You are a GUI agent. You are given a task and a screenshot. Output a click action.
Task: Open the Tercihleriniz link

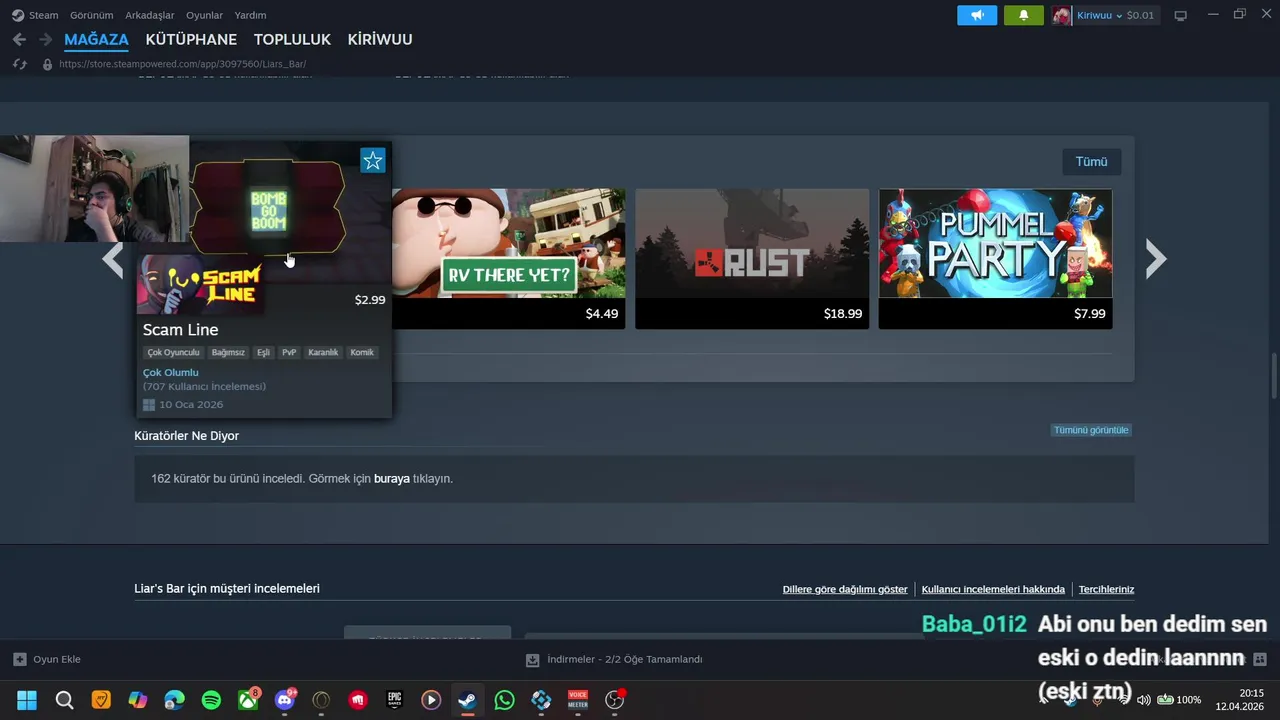pyautogui.click(x=1106, y=590)
